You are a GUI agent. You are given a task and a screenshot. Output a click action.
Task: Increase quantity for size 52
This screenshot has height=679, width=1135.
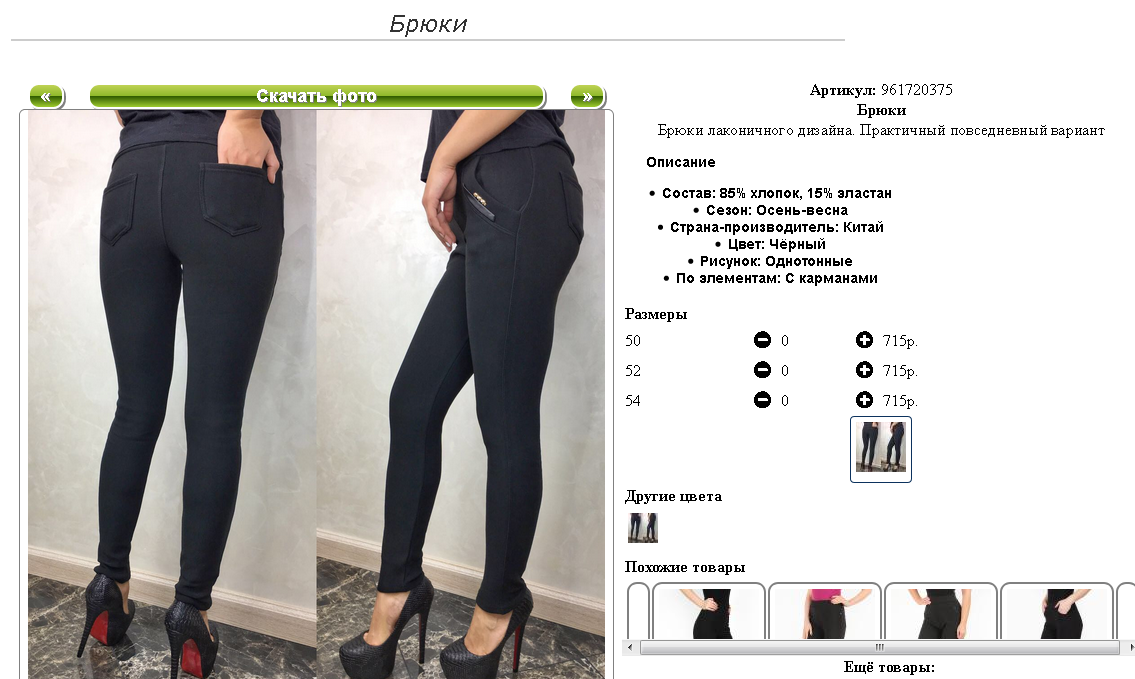pos(864,370)
